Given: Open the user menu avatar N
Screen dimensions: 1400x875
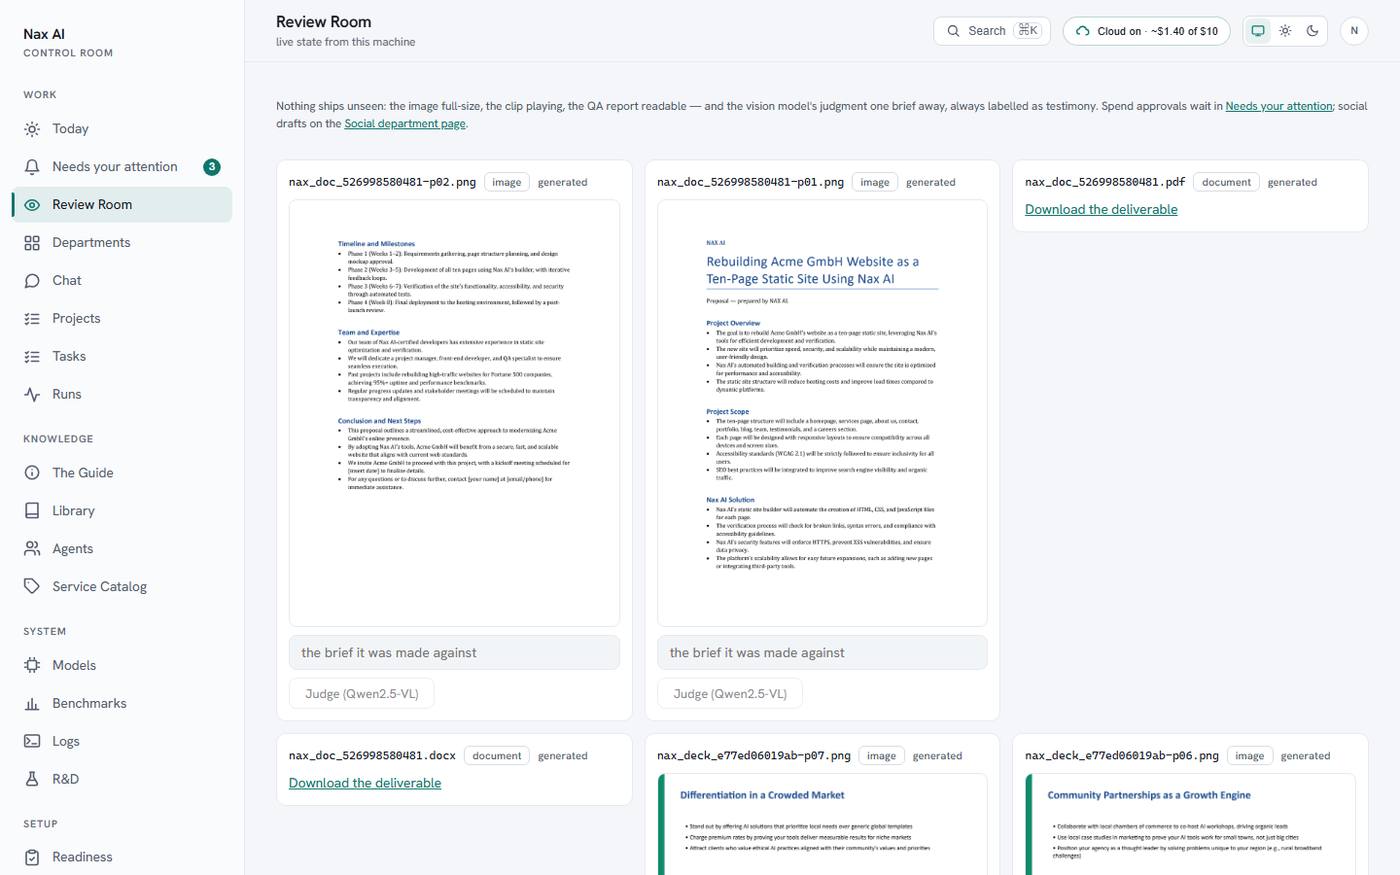Looking at the screenshot, I should coord(1354,31).
